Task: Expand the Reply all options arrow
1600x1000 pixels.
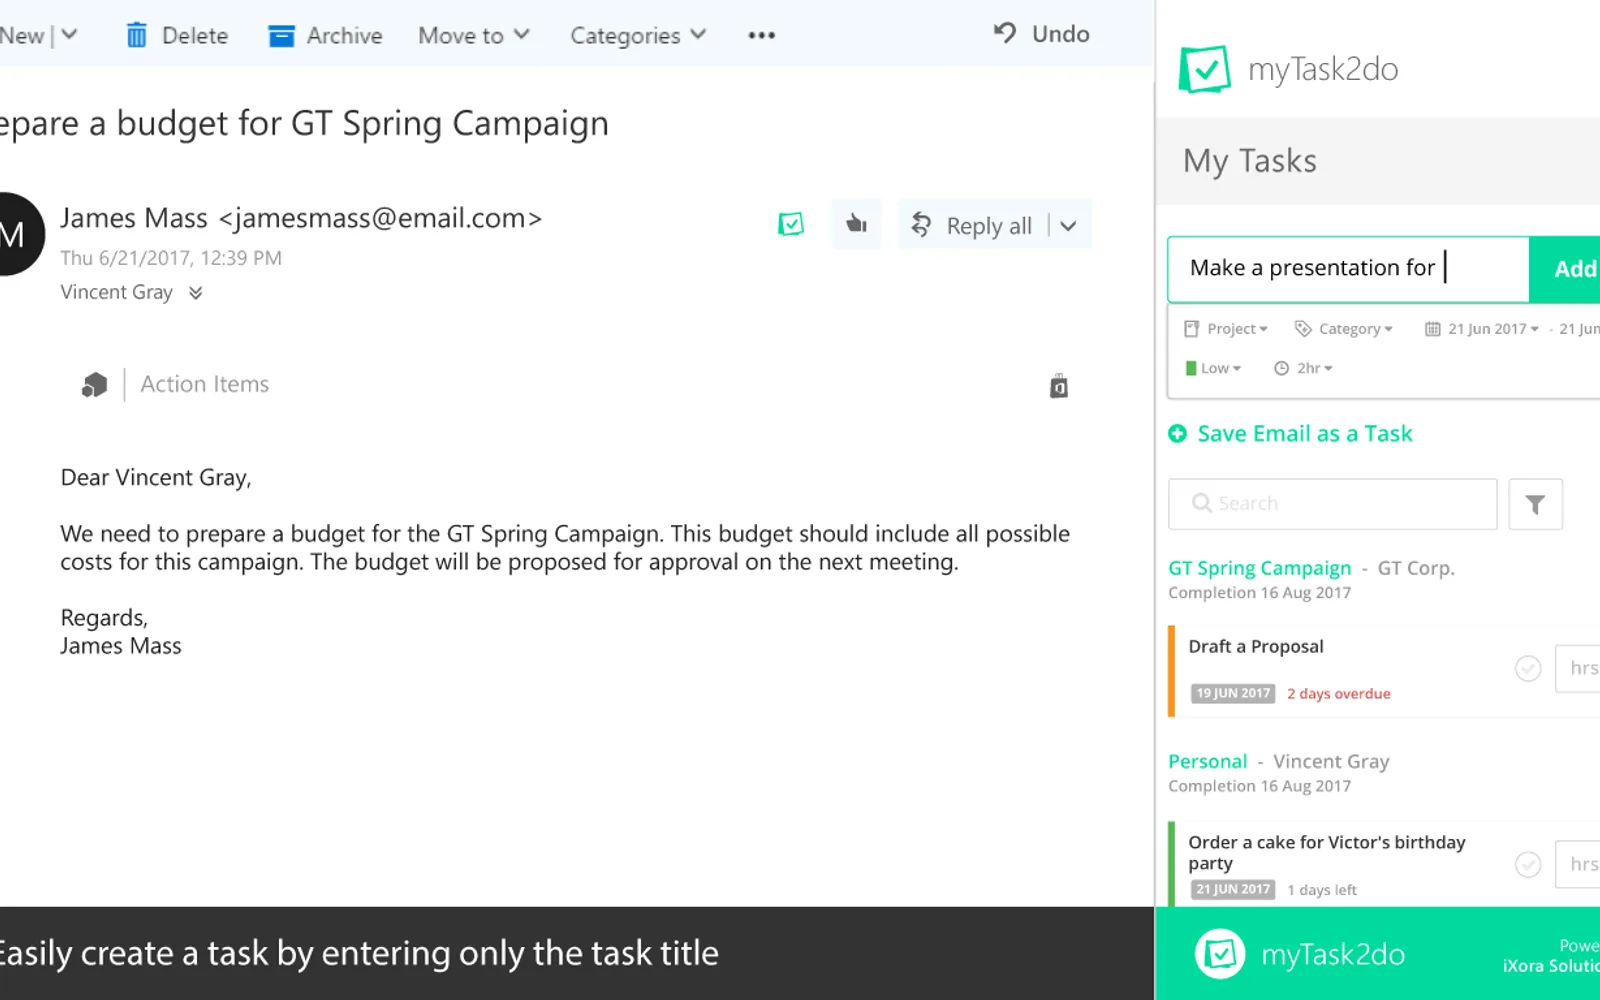Action: click(1068, 226)
